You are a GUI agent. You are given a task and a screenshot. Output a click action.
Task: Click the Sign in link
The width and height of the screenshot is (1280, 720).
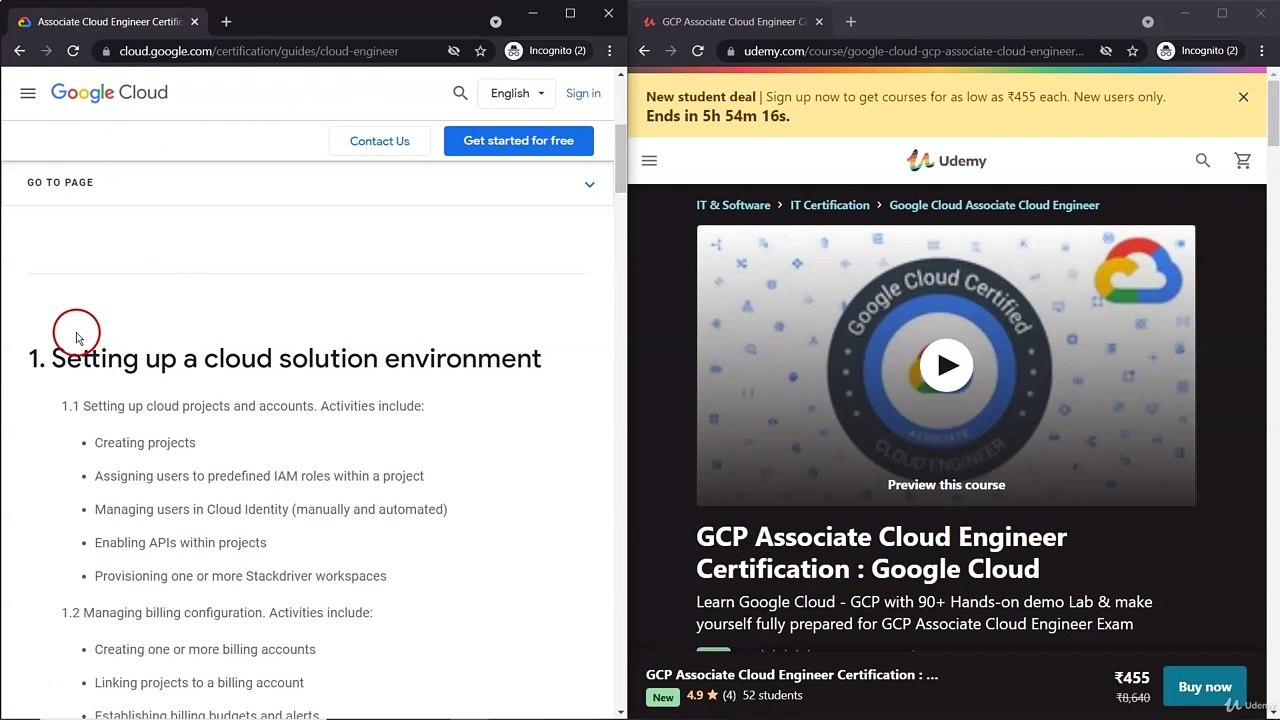583,93
